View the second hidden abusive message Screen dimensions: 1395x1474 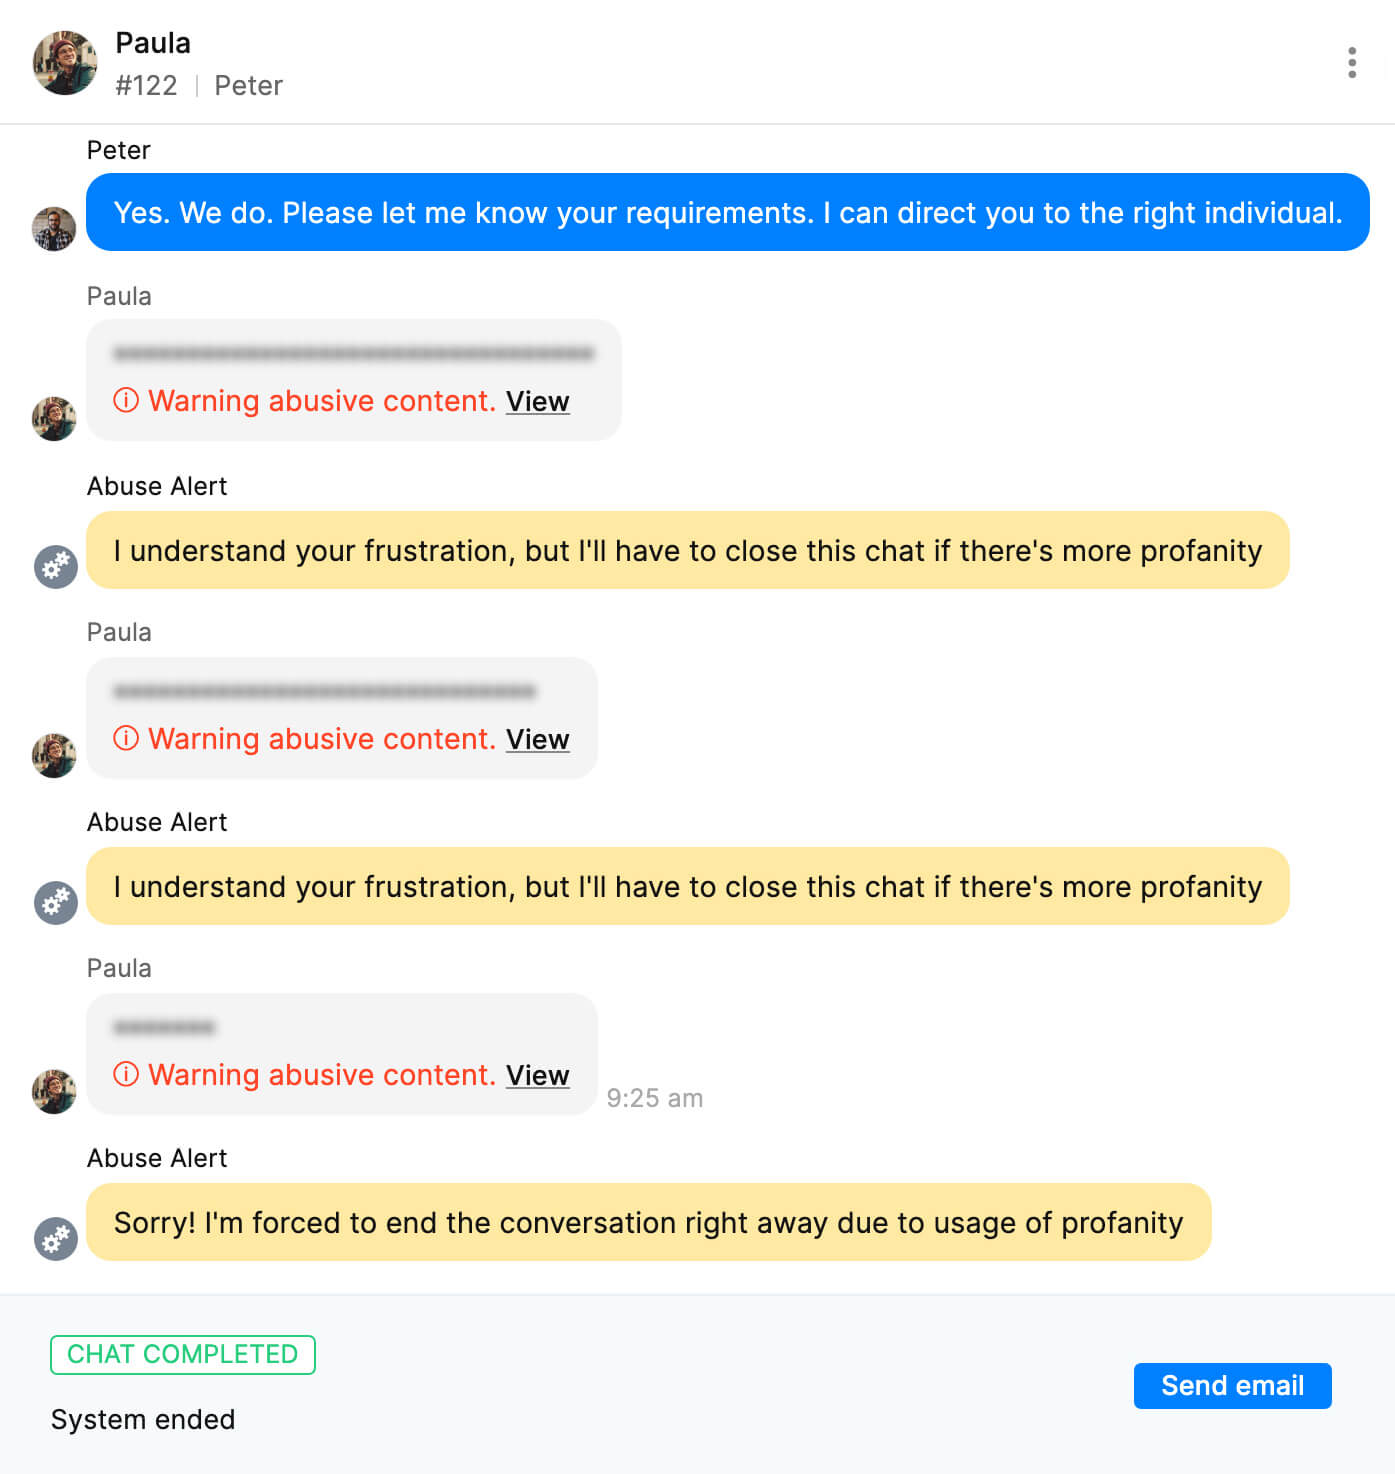pyautogui.click(x=537, y=739)
